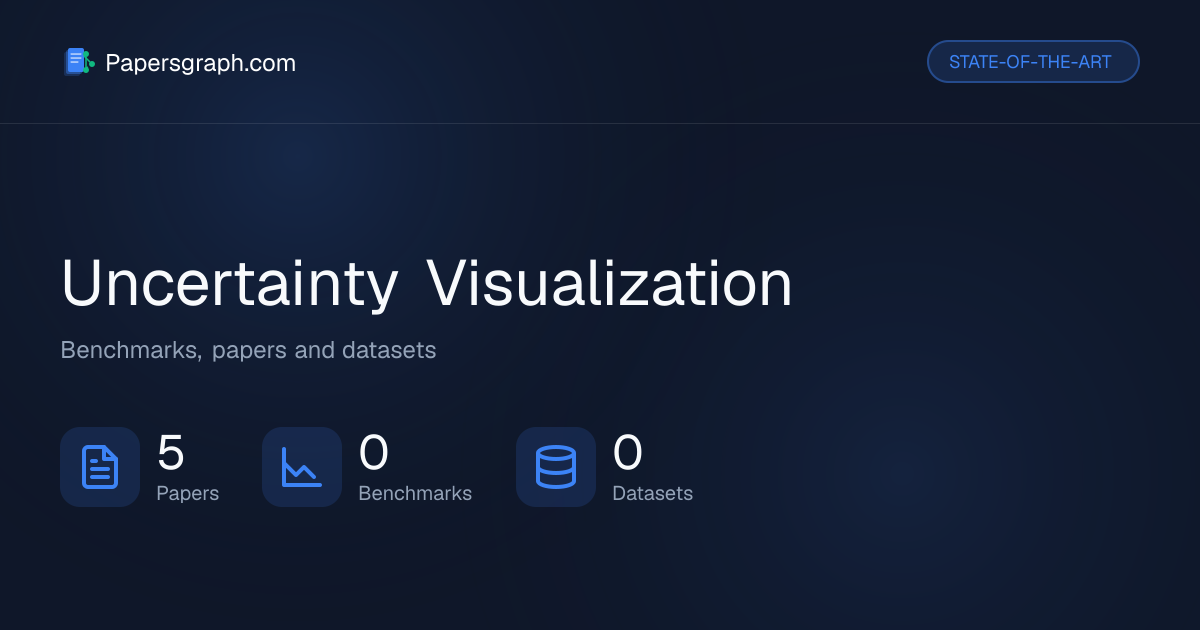This screenshot has width=1200, height=630.
Task: Click the number 5 above Papers
Action: 171,452
